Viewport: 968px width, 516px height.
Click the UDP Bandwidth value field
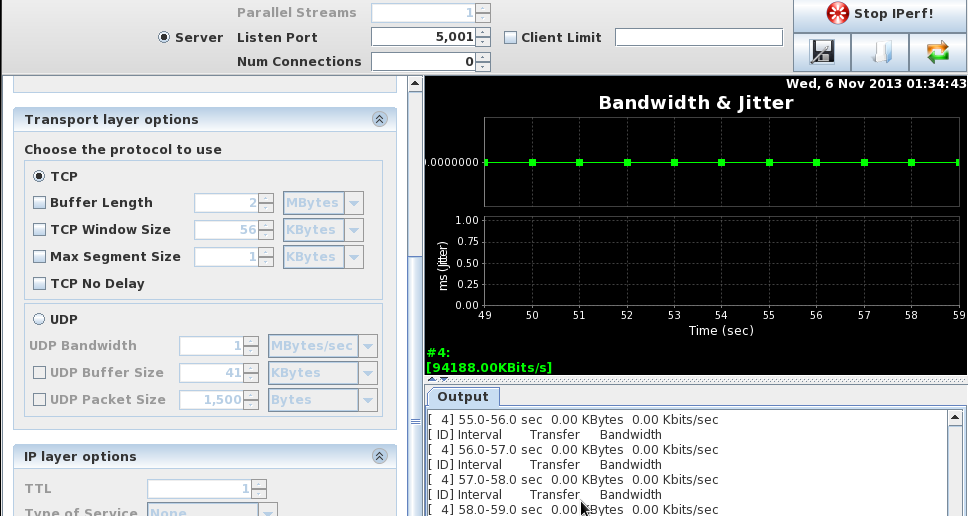pyautogui.click(x=212, y=346)
